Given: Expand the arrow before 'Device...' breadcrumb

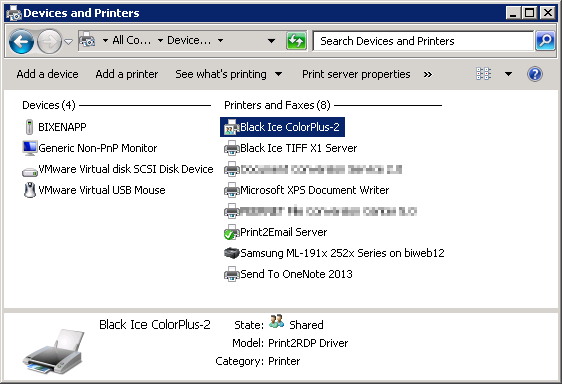Looking at the screenshot, I should pyautogui.click(x=161, y=41).
